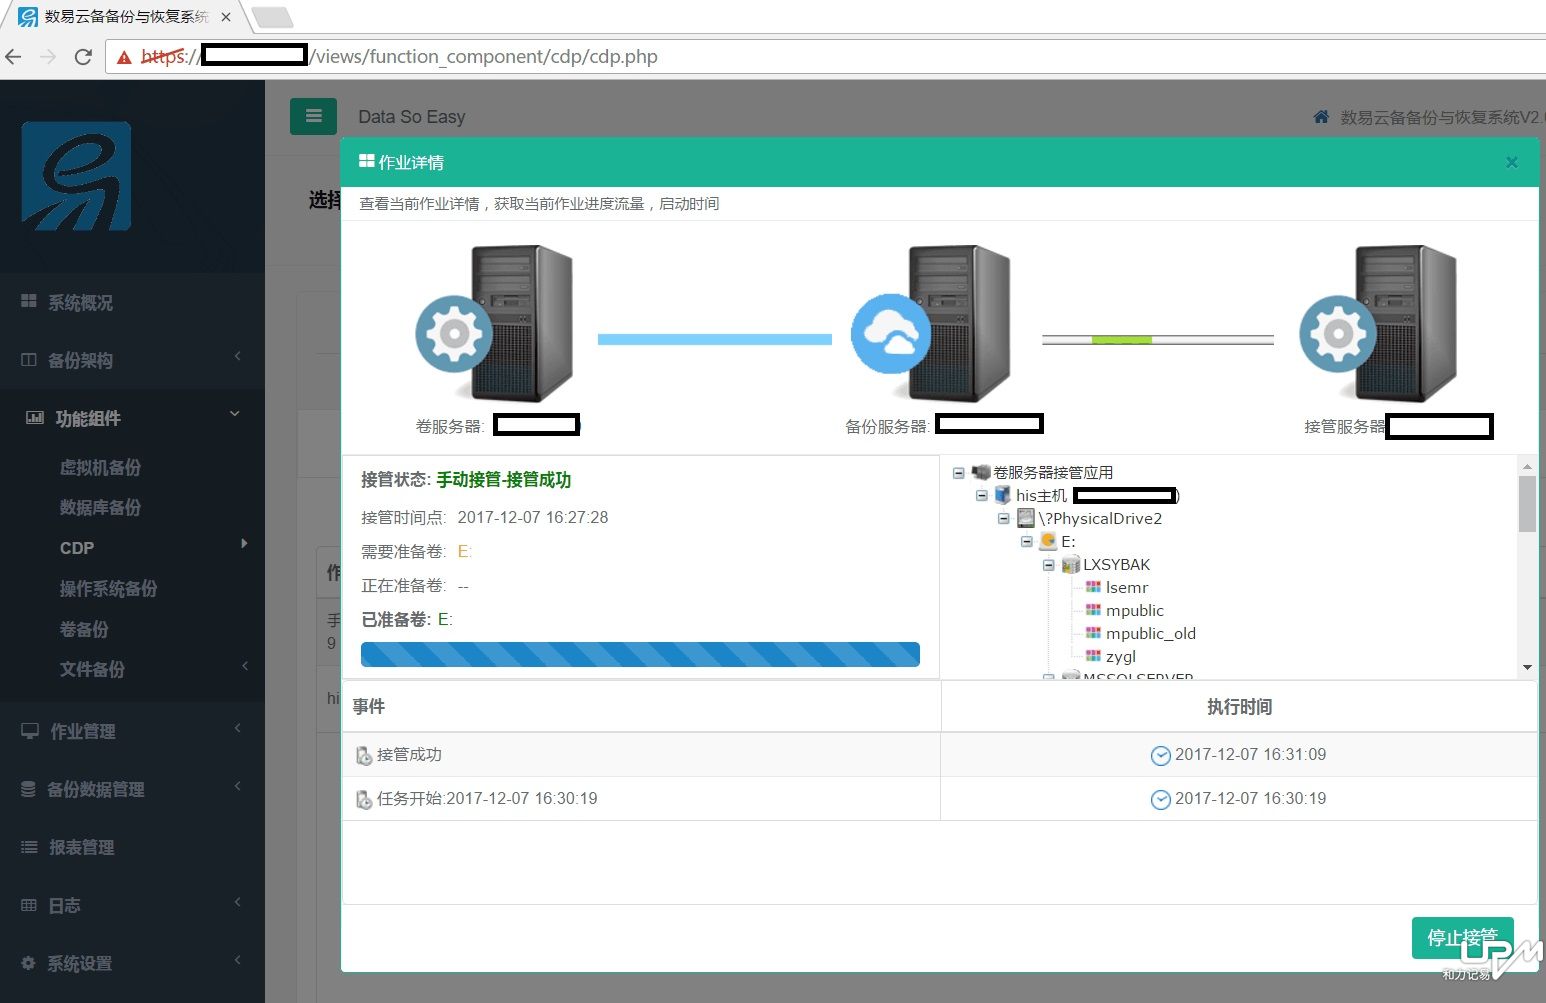
Task: Click the 备份服务器 cloud server icon
Action: tap(932, 324)
